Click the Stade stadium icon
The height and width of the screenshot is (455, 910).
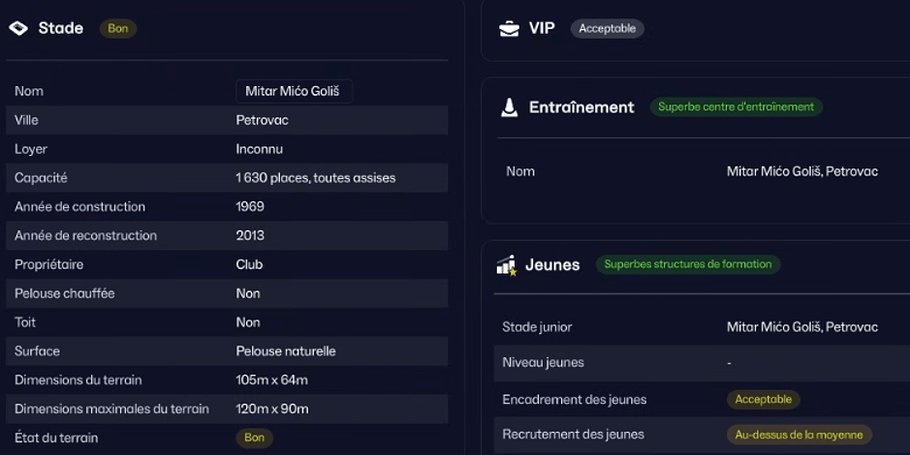18,28
